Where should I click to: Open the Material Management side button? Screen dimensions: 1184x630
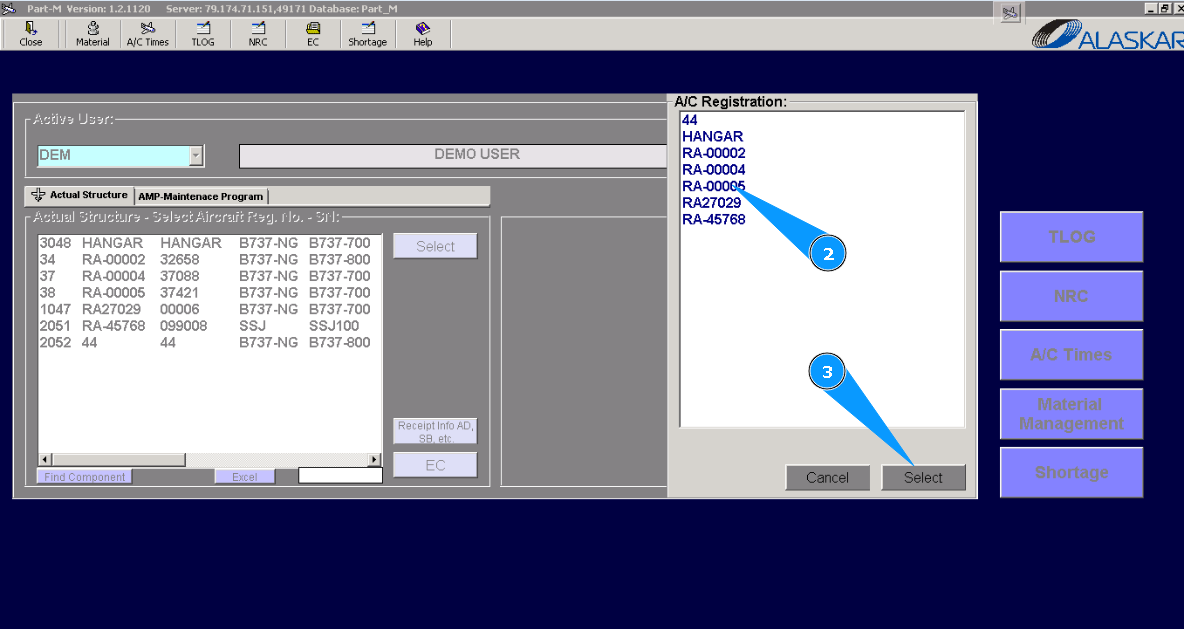click(x=1071, y=413)
